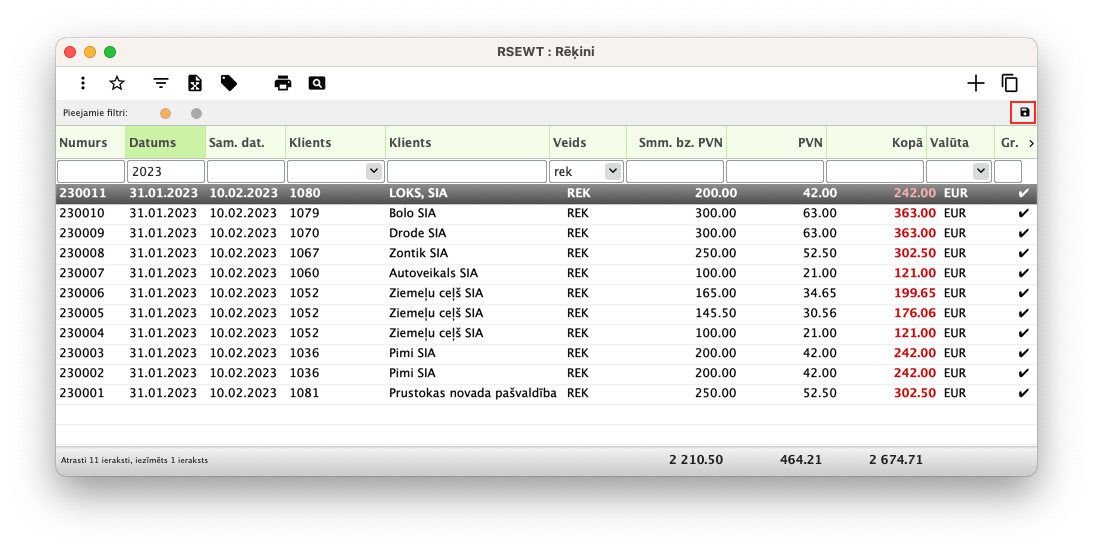Select invoice number 230004
This screenshot has width=1093, height=550.
coord(82,333)
